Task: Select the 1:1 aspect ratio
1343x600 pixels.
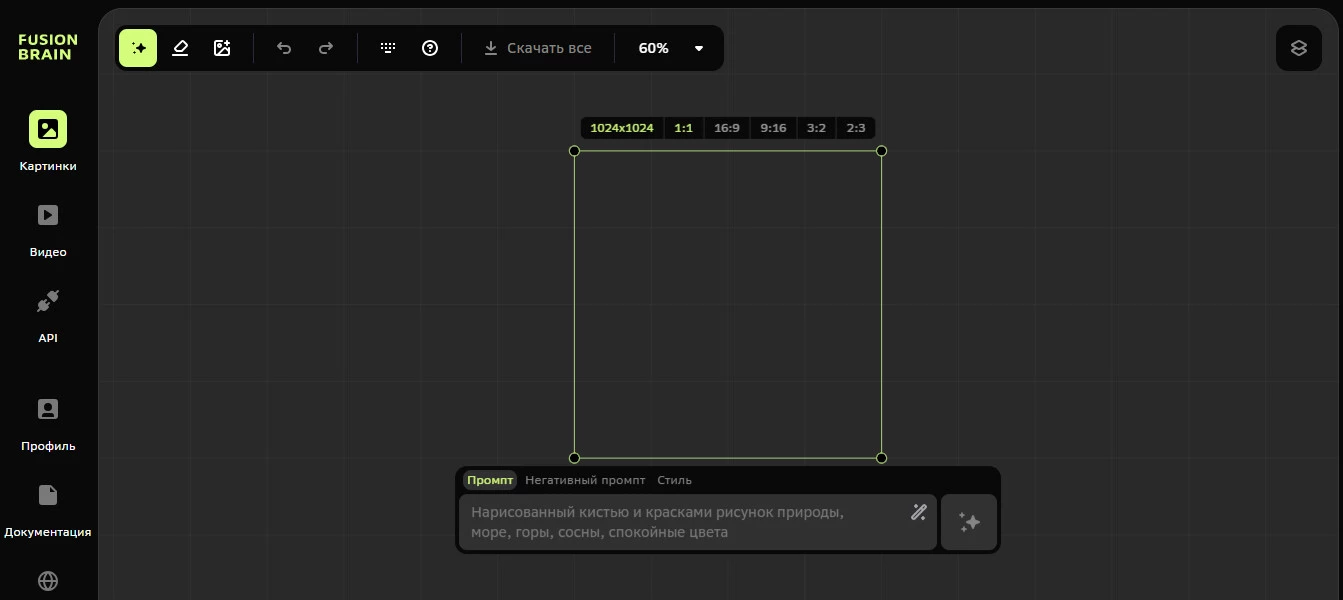Action: [684, 128]
